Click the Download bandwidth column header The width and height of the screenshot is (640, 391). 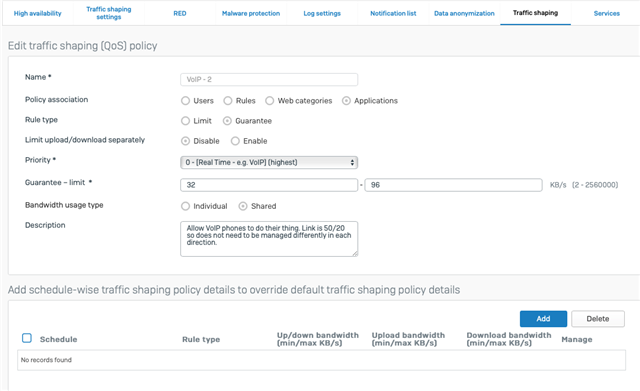coord(509,339)
